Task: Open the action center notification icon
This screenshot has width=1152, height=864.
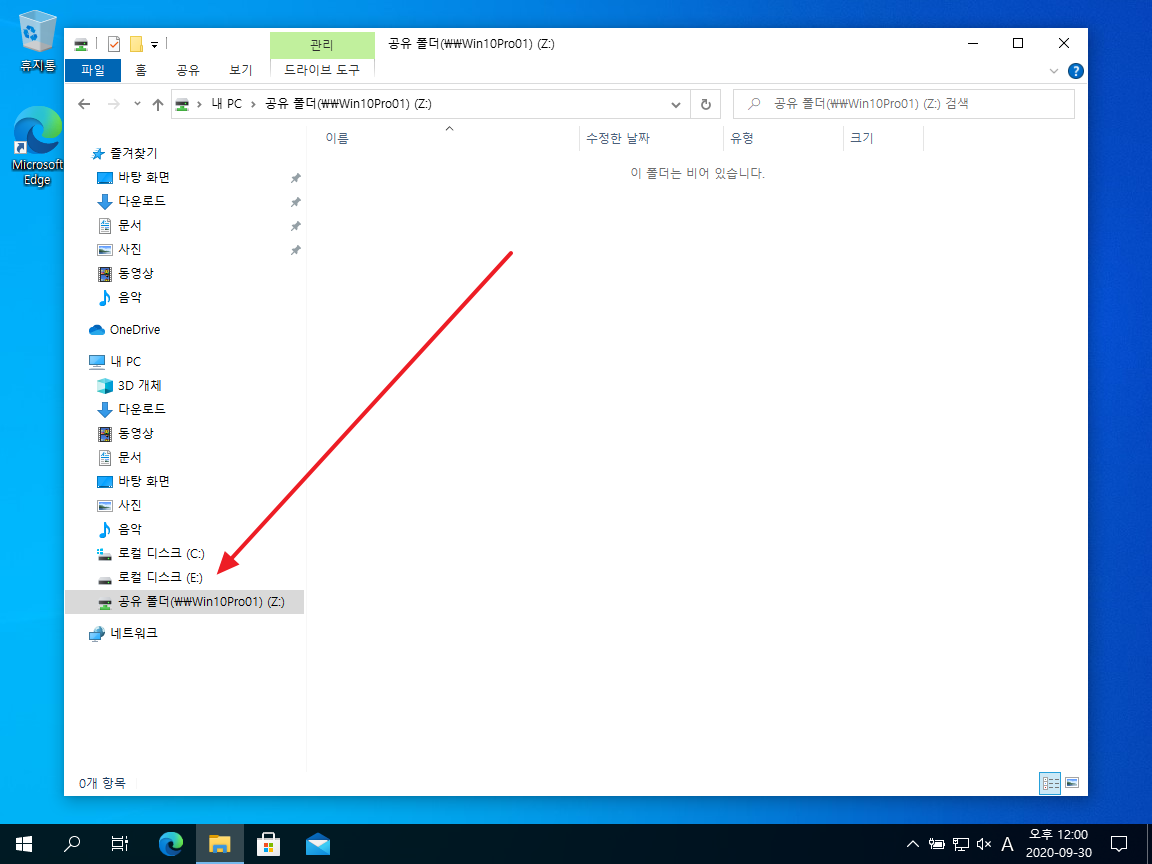Action: click(1119, 844)
